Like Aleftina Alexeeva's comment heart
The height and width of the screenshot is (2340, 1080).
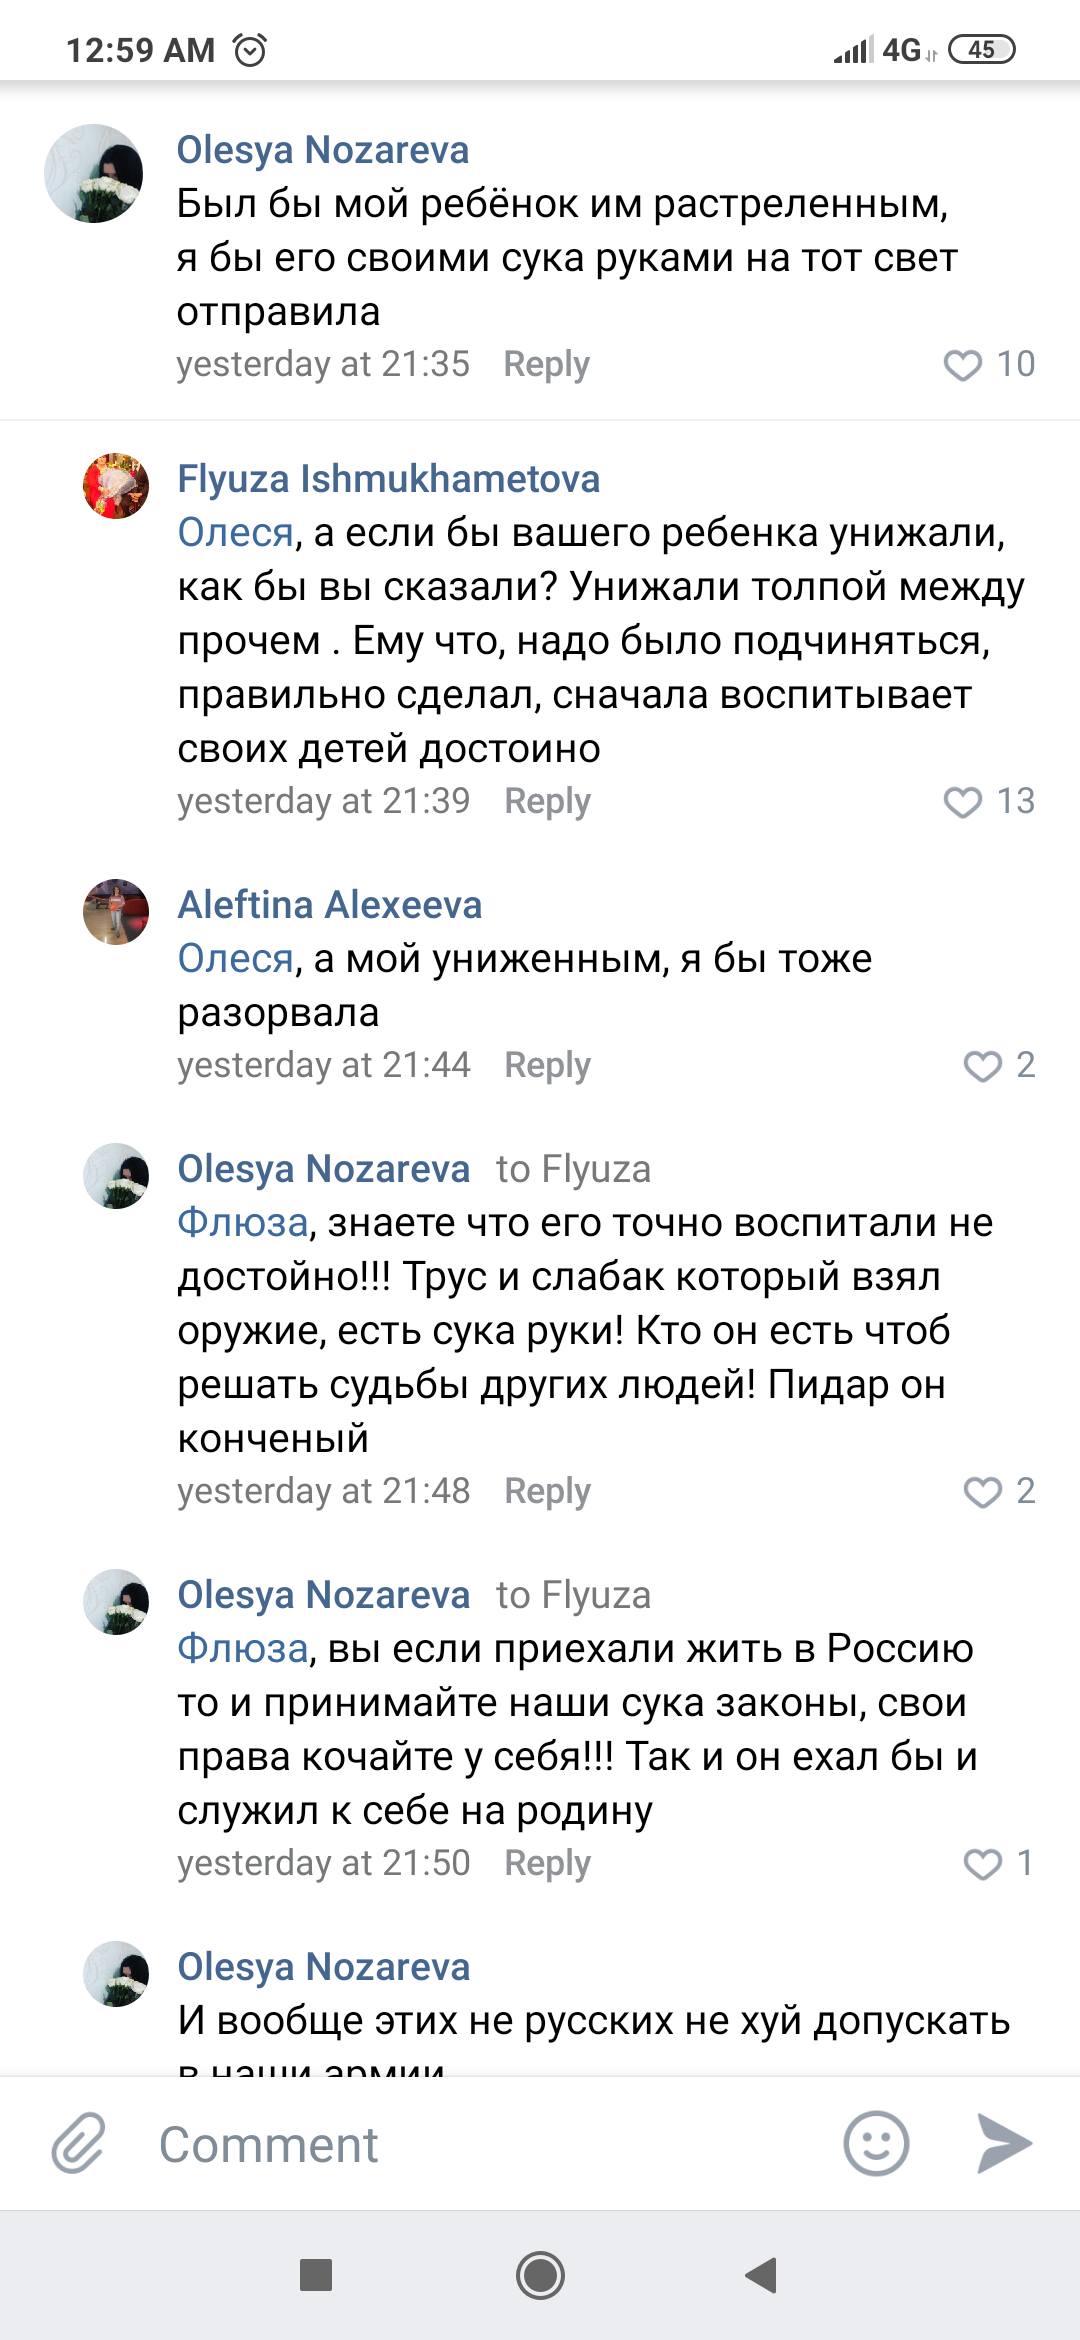[982, 1066]
